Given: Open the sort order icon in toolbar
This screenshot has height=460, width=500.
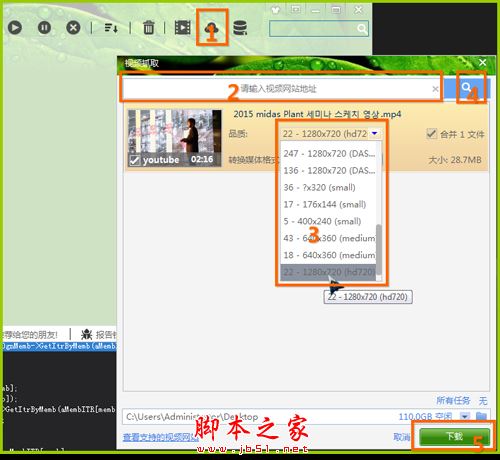Looking at the screenshot, I should [x=111, y=28].
